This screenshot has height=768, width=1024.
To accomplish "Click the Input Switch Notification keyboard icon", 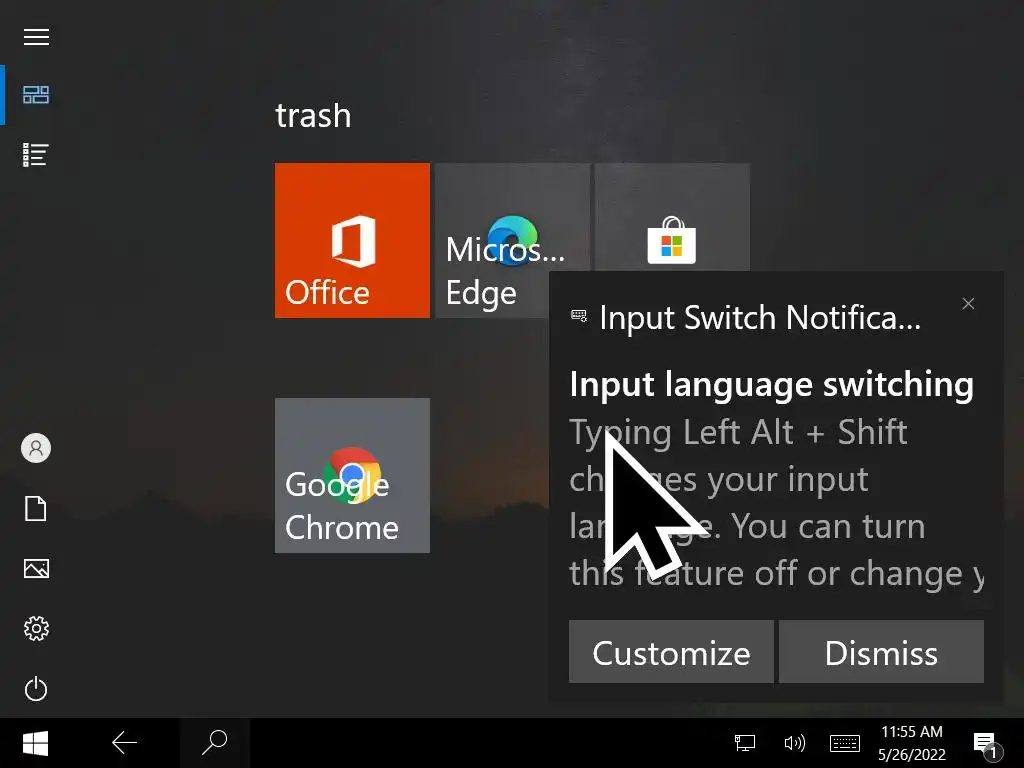I will pyautogui.click(x=579, y=316).
